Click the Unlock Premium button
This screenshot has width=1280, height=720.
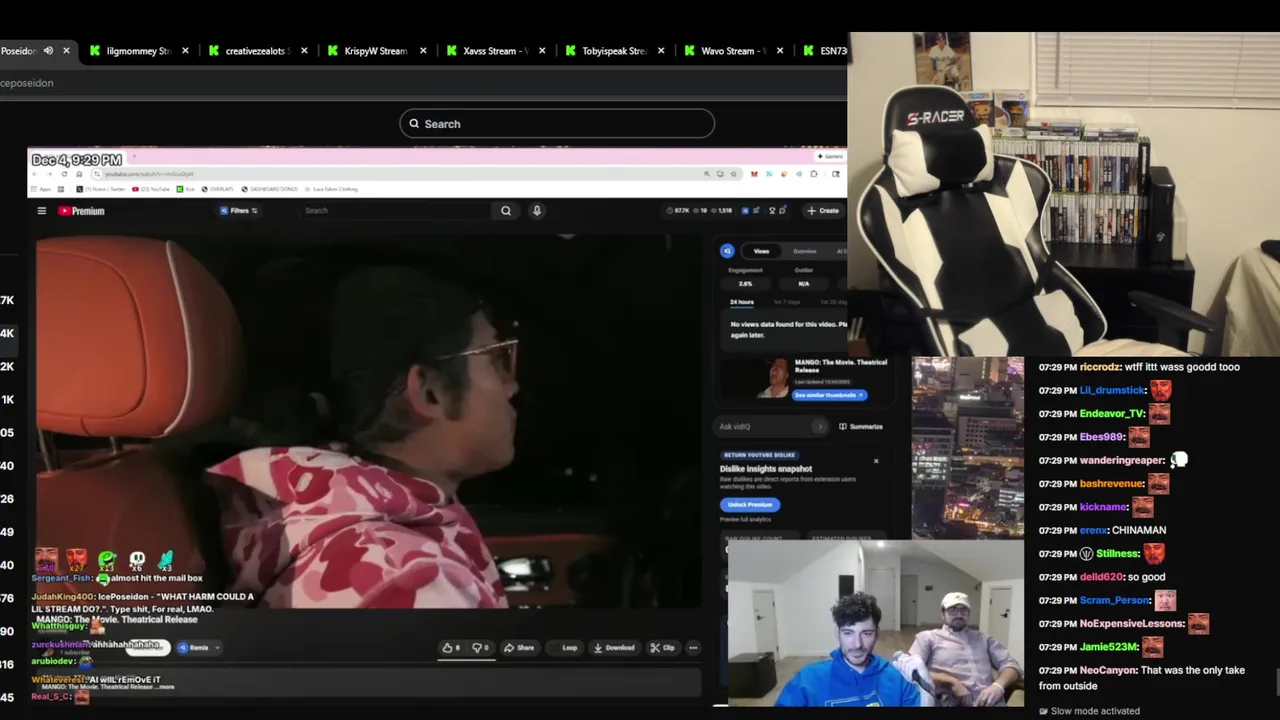[750, 505]
